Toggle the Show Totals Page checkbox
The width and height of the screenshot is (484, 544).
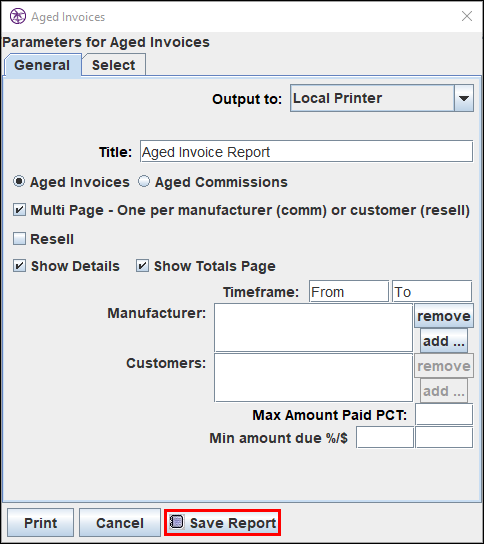[142, 266]
